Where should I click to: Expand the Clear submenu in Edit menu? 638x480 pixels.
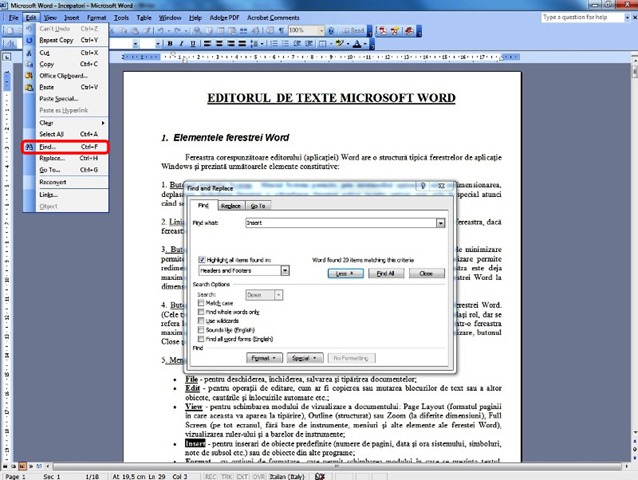[72, 123]
